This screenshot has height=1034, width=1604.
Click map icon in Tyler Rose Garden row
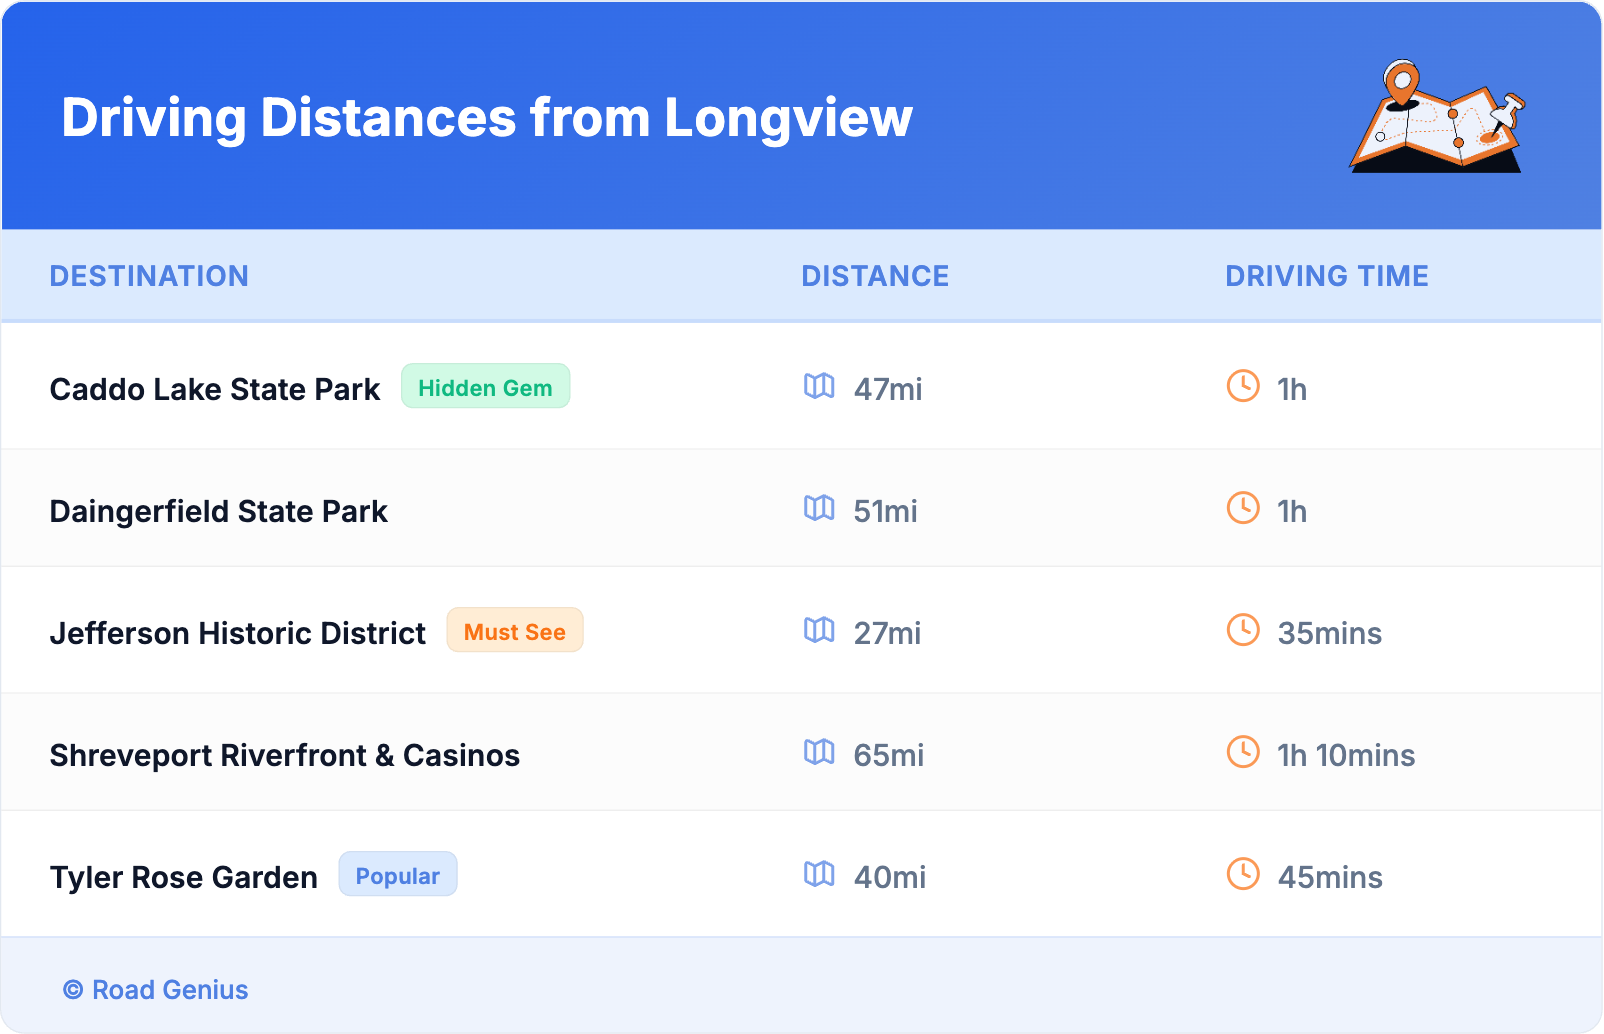(819, 874)
